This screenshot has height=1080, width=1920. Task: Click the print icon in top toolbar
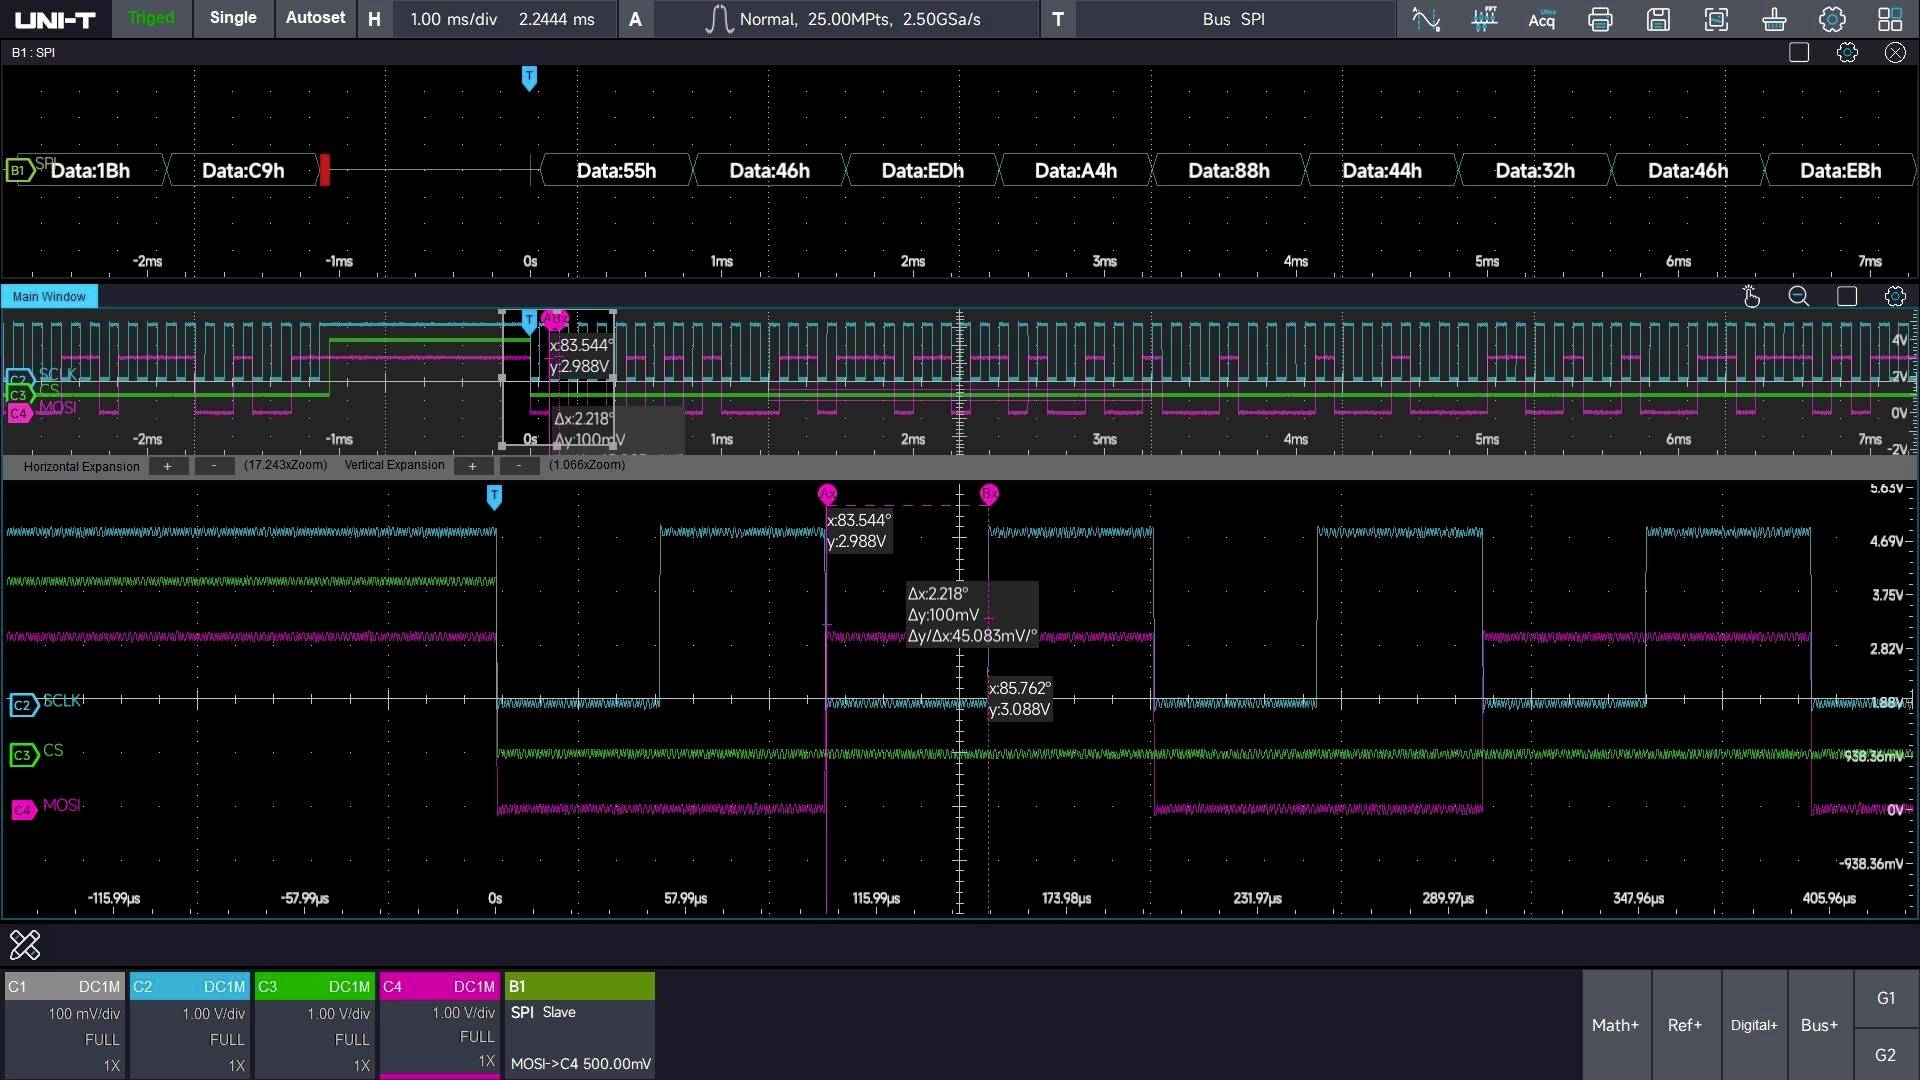pyautogui.click(x=1600, y=19)
